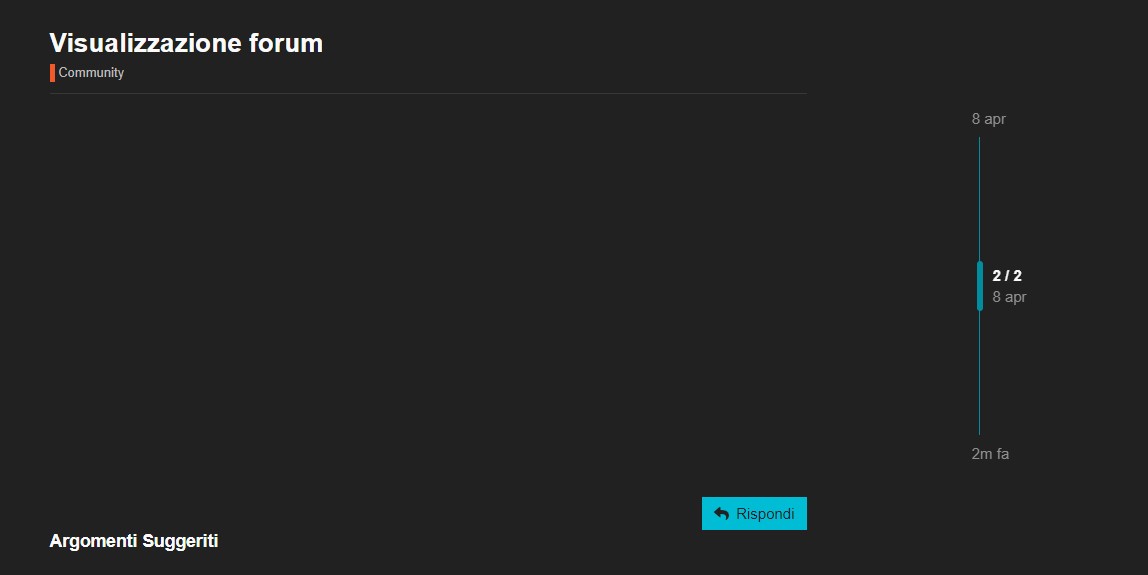Click the reply arrow icon in Rispondi
1148x575 pixels.
(722, 513)
